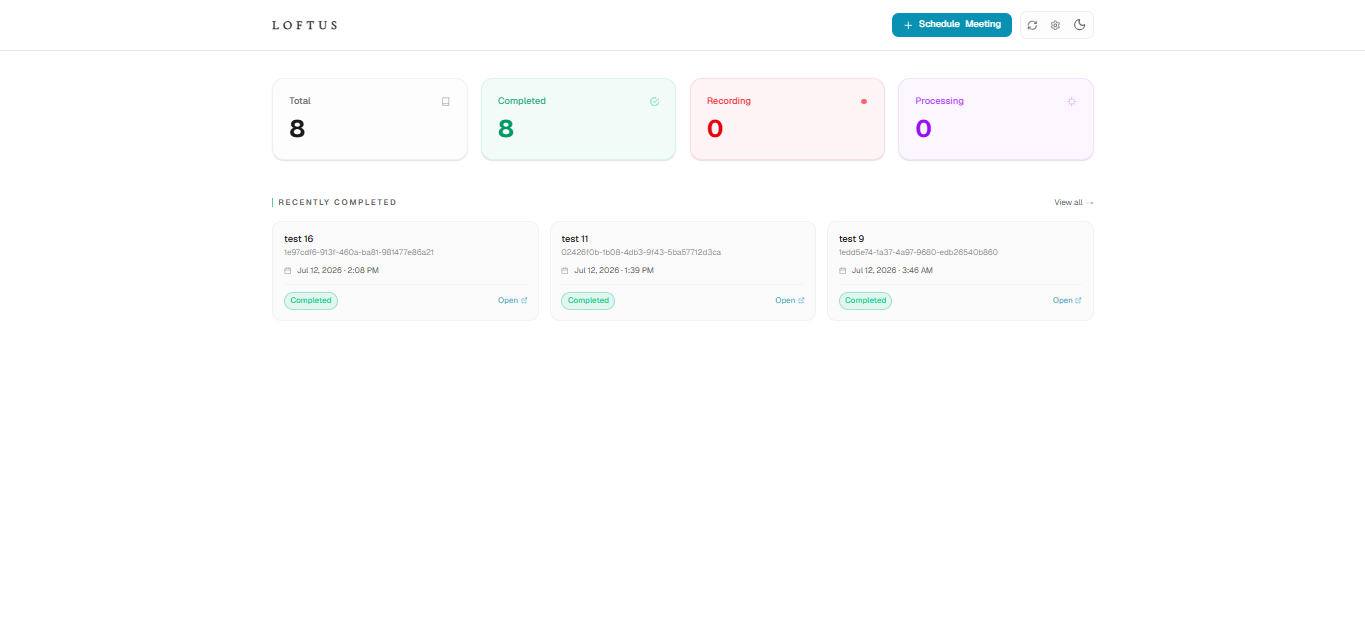The height and width of the screenshot is (636, 1365).
Task: Select the Completed stat card
Action: (578, 119)
